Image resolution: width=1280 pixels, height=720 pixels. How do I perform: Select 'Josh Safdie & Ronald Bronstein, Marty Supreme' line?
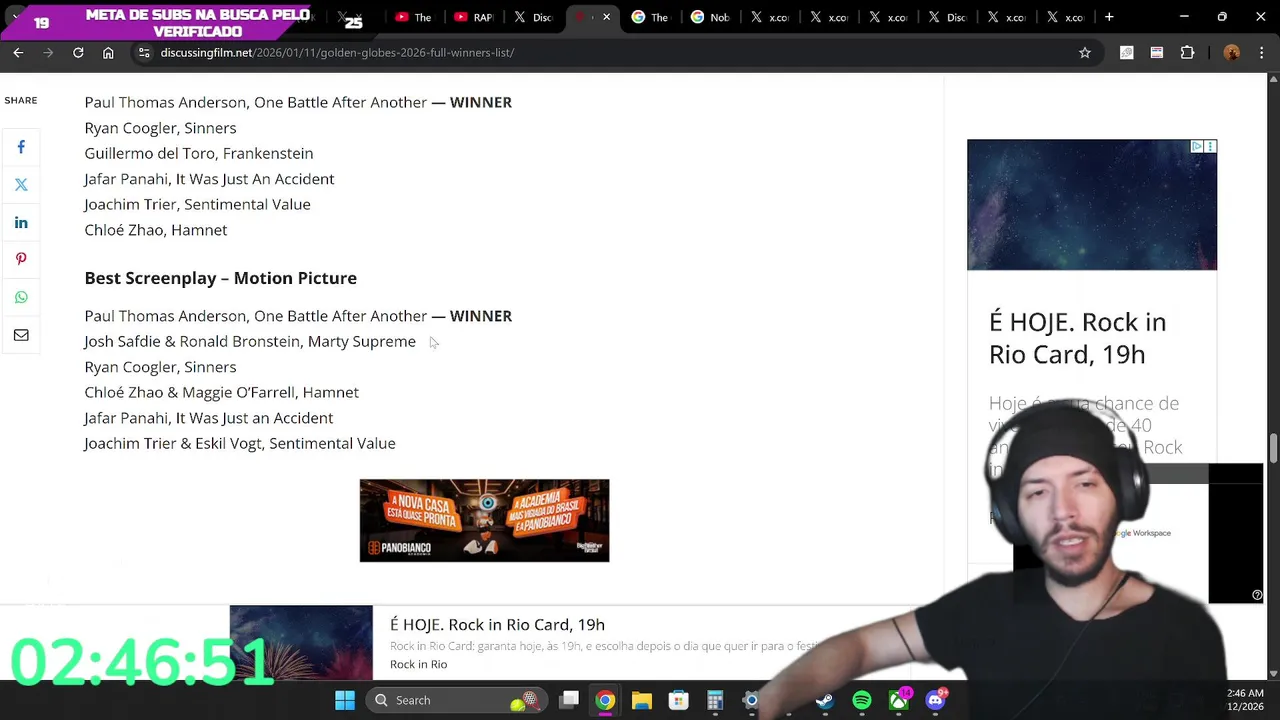(x=250, y=341)
